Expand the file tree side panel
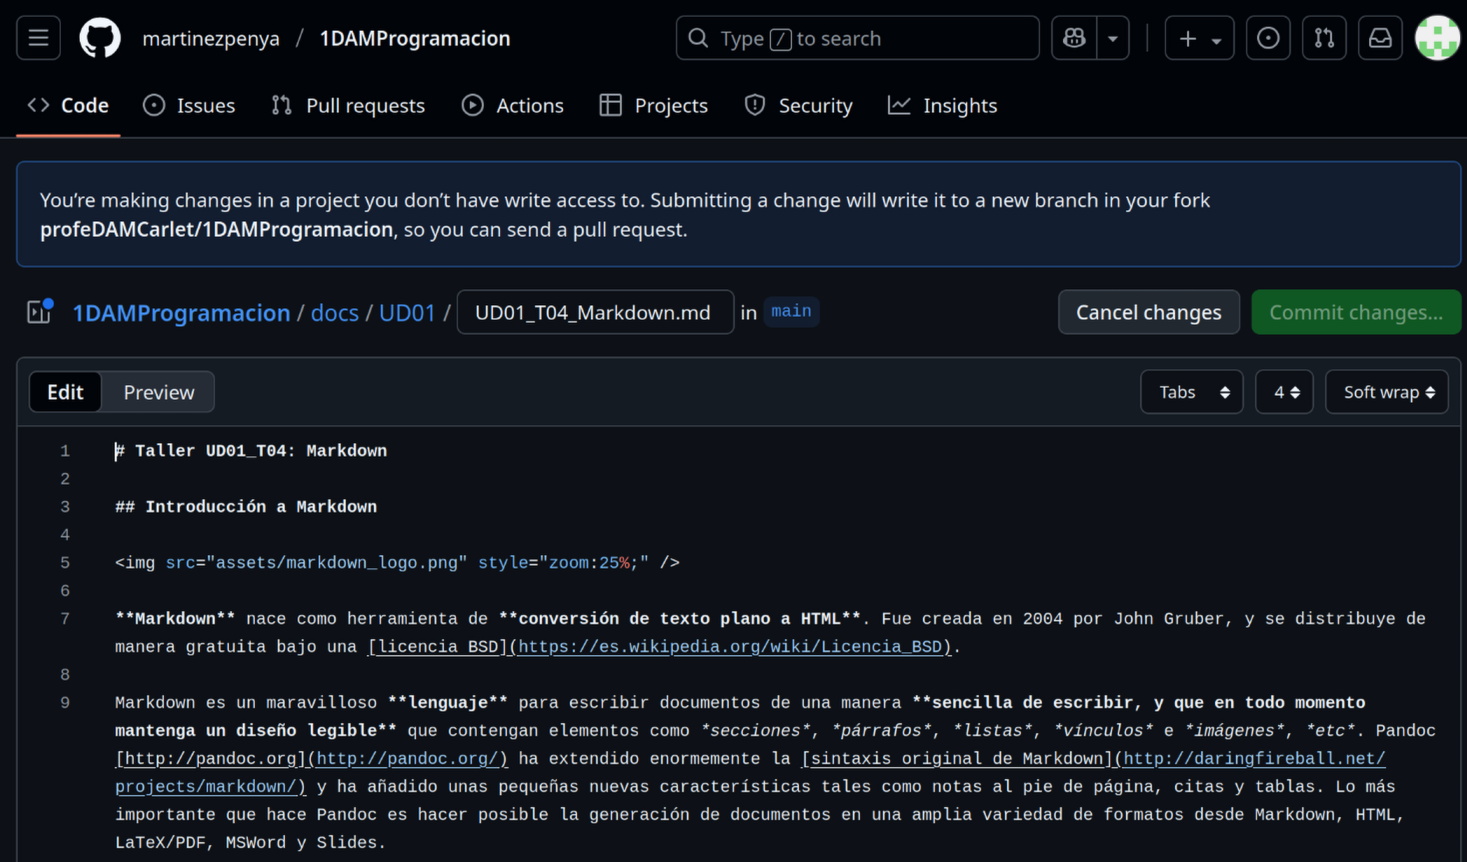 coord(39,312)
